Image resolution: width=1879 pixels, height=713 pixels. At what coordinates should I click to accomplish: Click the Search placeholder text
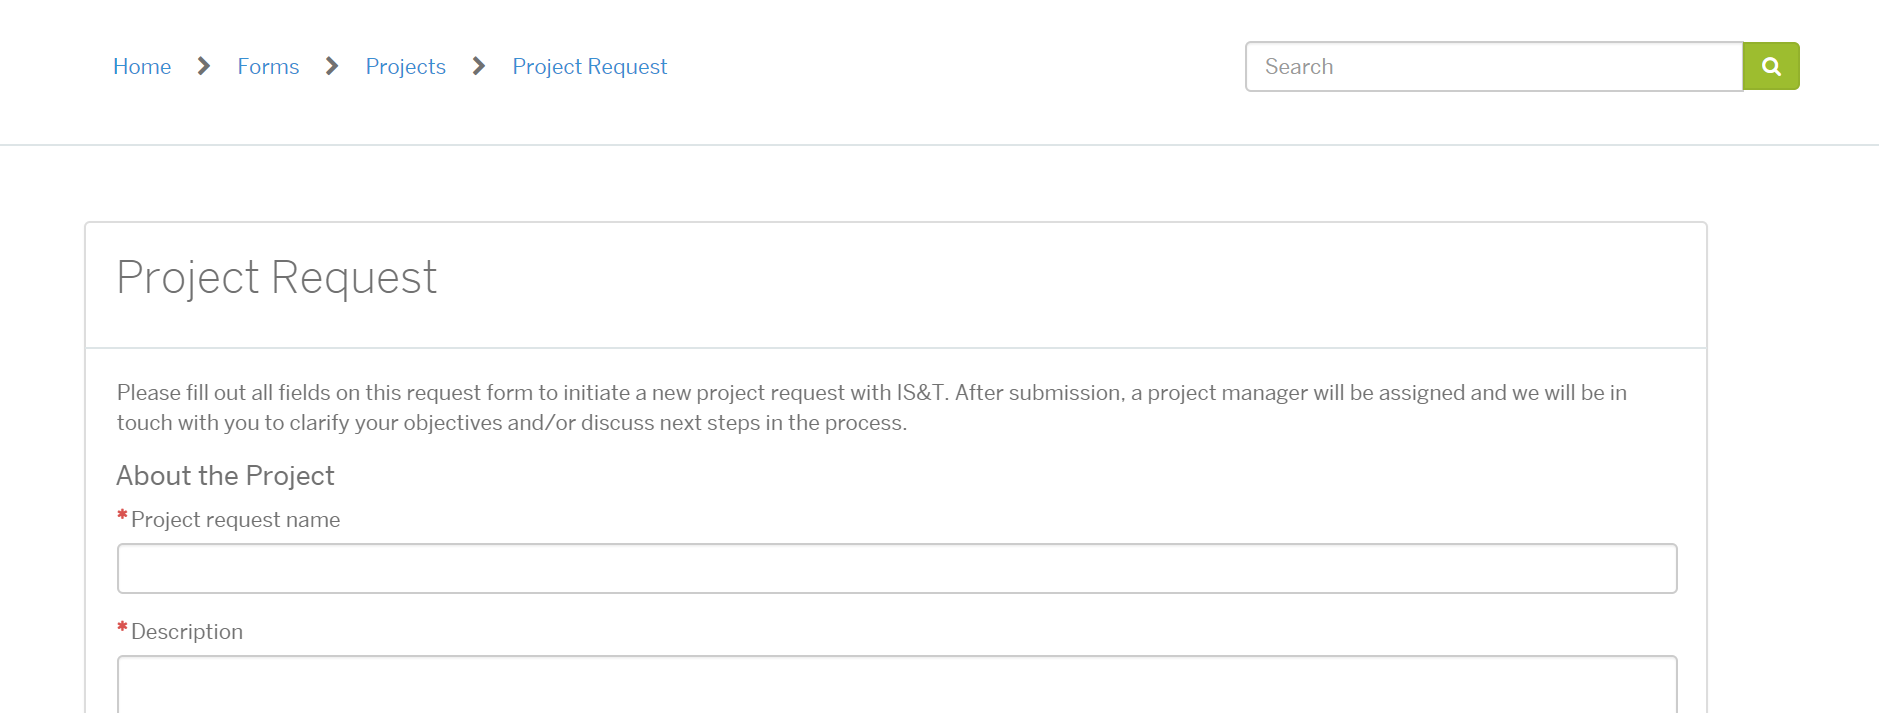pyautogui.click(x=1299, y=66)
